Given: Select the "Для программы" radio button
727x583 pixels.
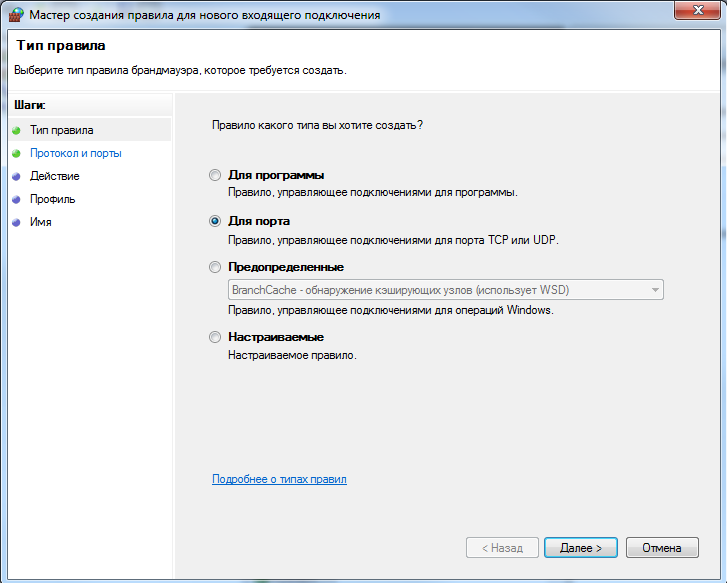Looking at the screenshot, I should click(215, 175).
